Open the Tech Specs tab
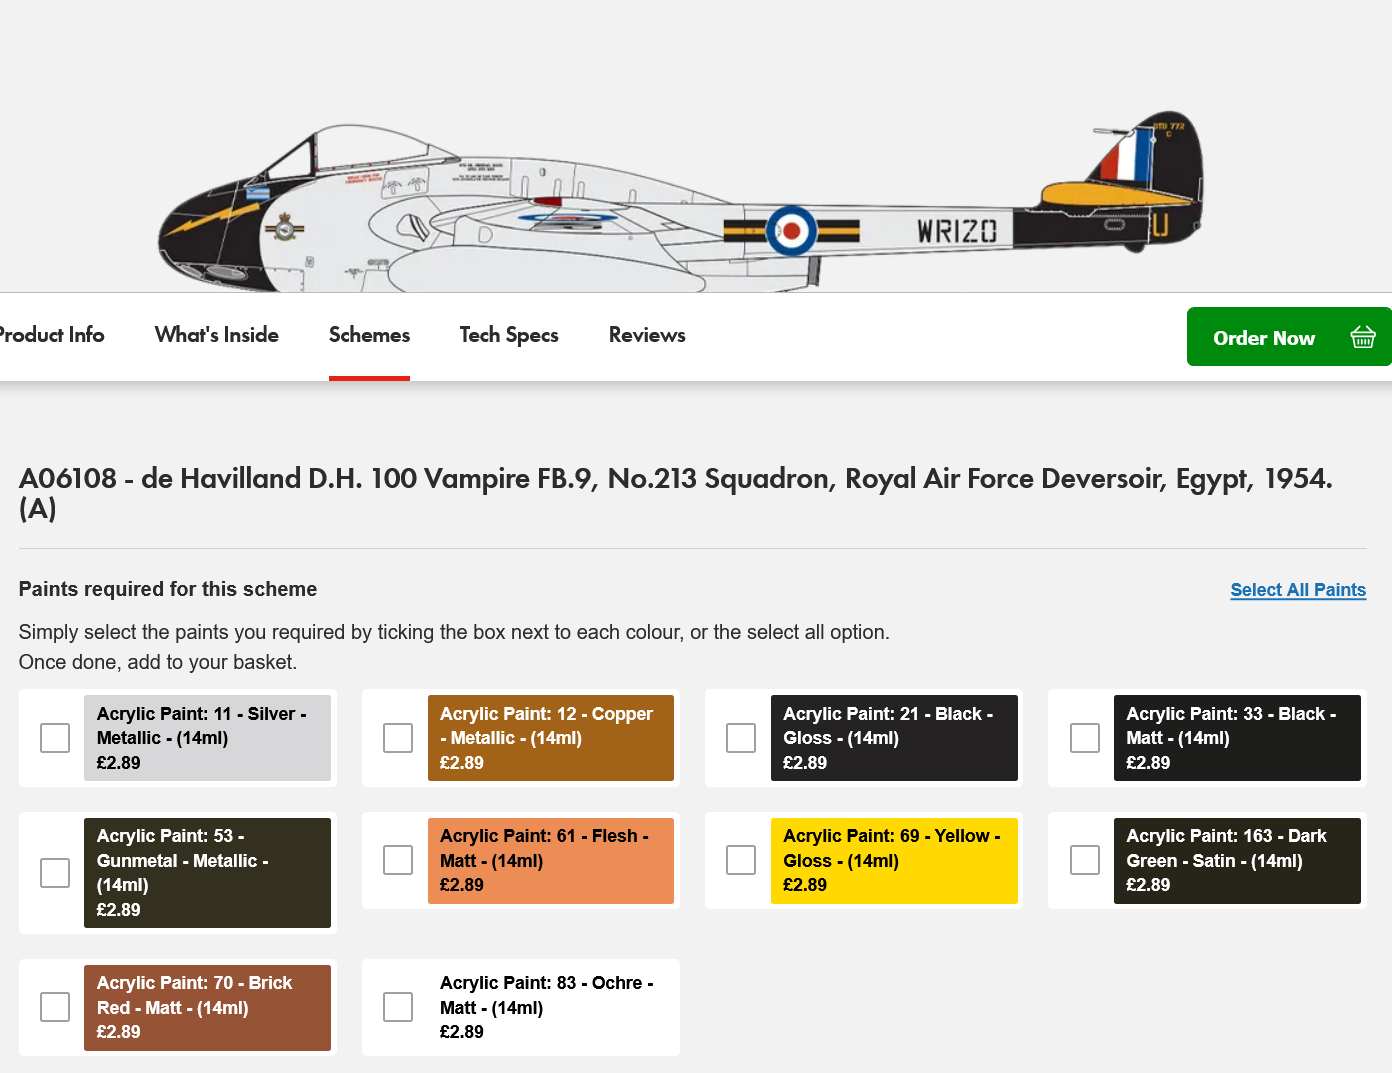 (509, 335)
